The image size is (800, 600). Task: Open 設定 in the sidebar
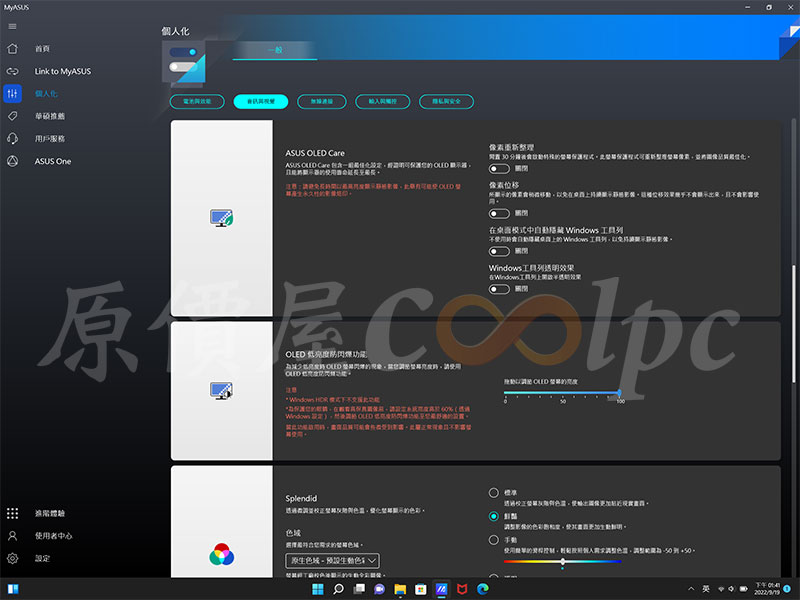tap(42, 558)
